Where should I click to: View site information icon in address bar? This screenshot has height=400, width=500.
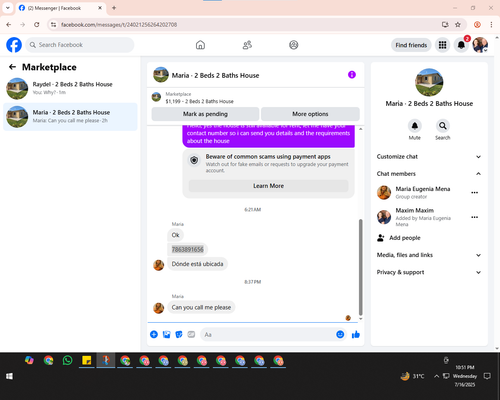click(53, 25)
